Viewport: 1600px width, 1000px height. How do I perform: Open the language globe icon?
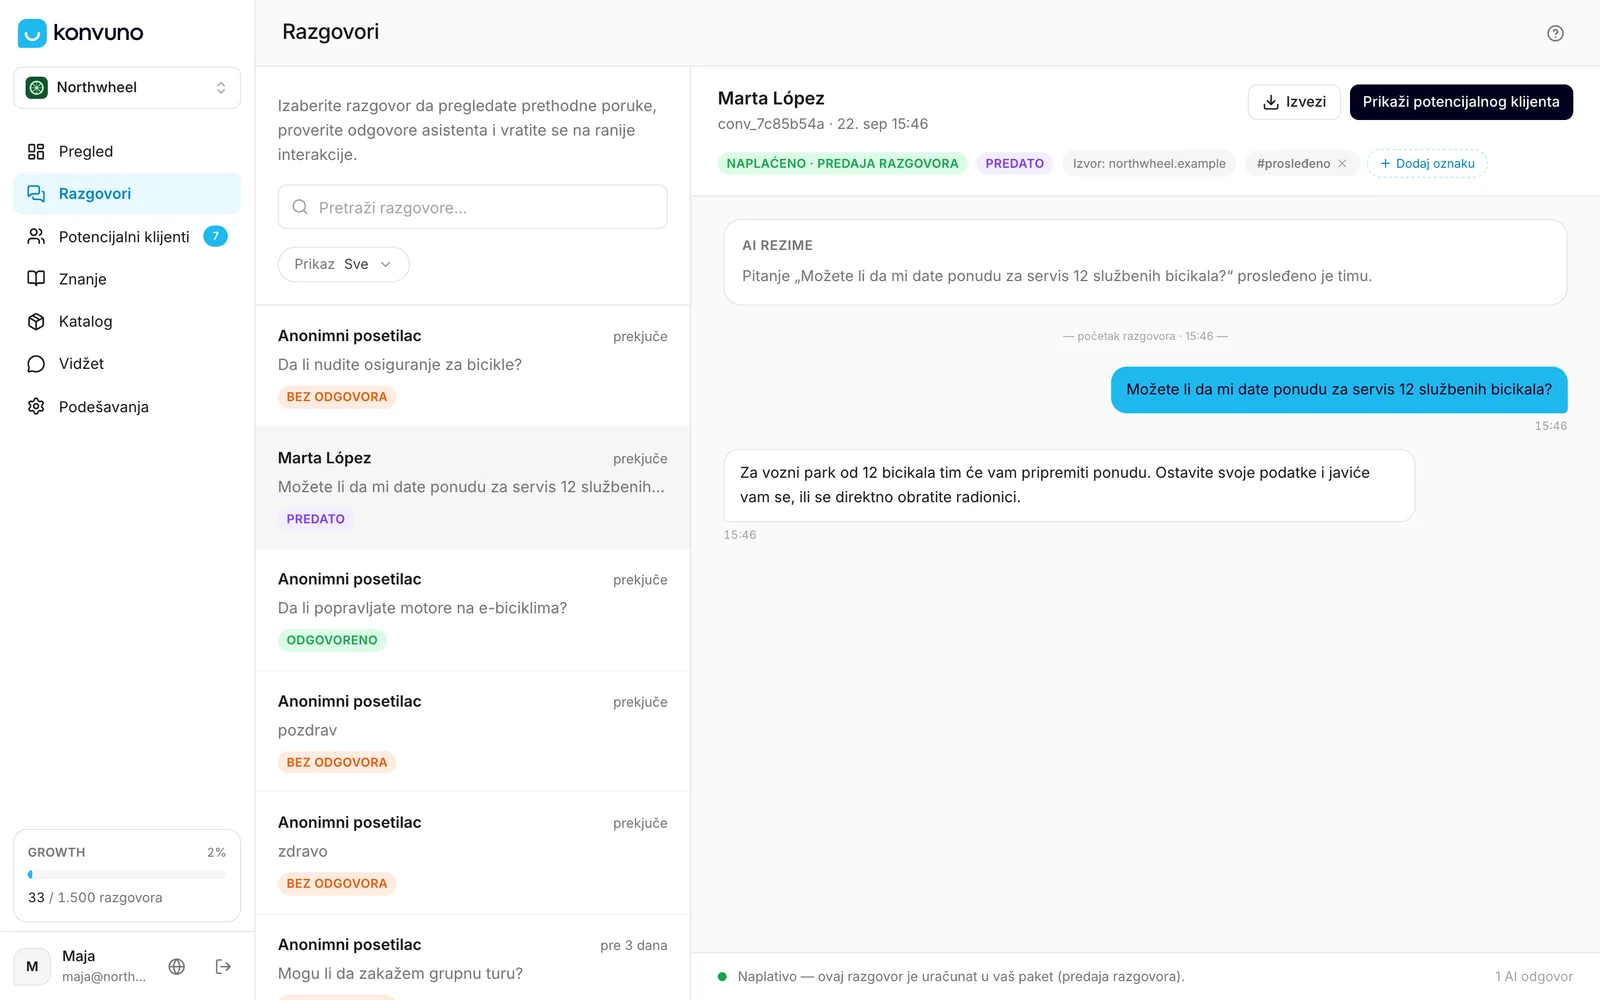coord(177,966)
